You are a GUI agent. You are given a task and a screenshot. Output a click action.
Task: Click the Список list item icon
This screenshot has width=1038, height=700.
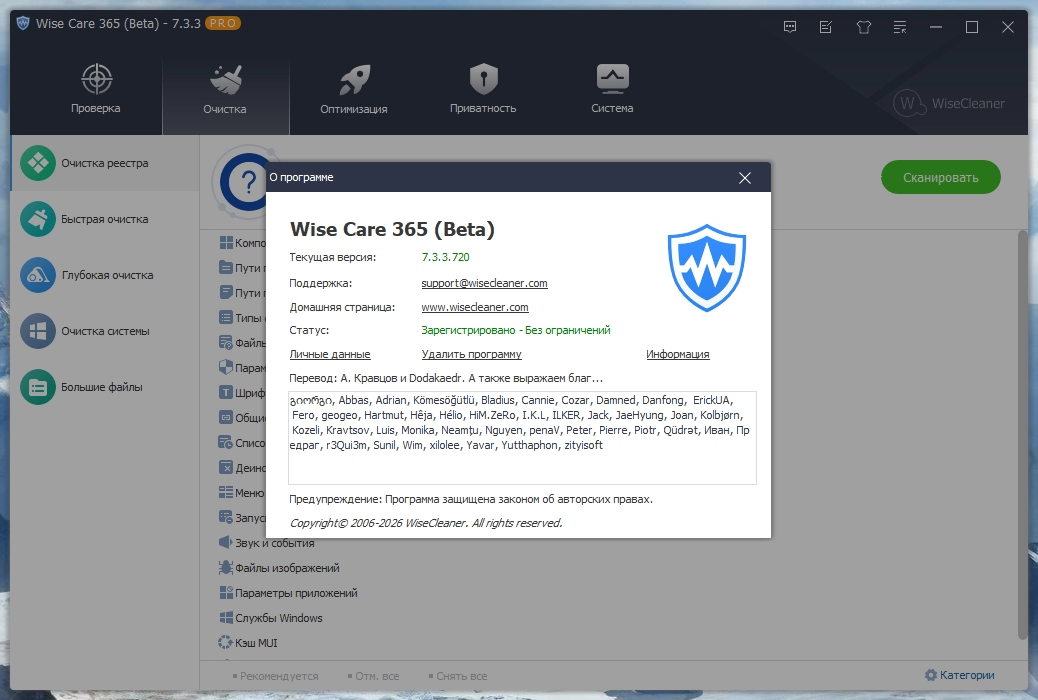[225, 442]
